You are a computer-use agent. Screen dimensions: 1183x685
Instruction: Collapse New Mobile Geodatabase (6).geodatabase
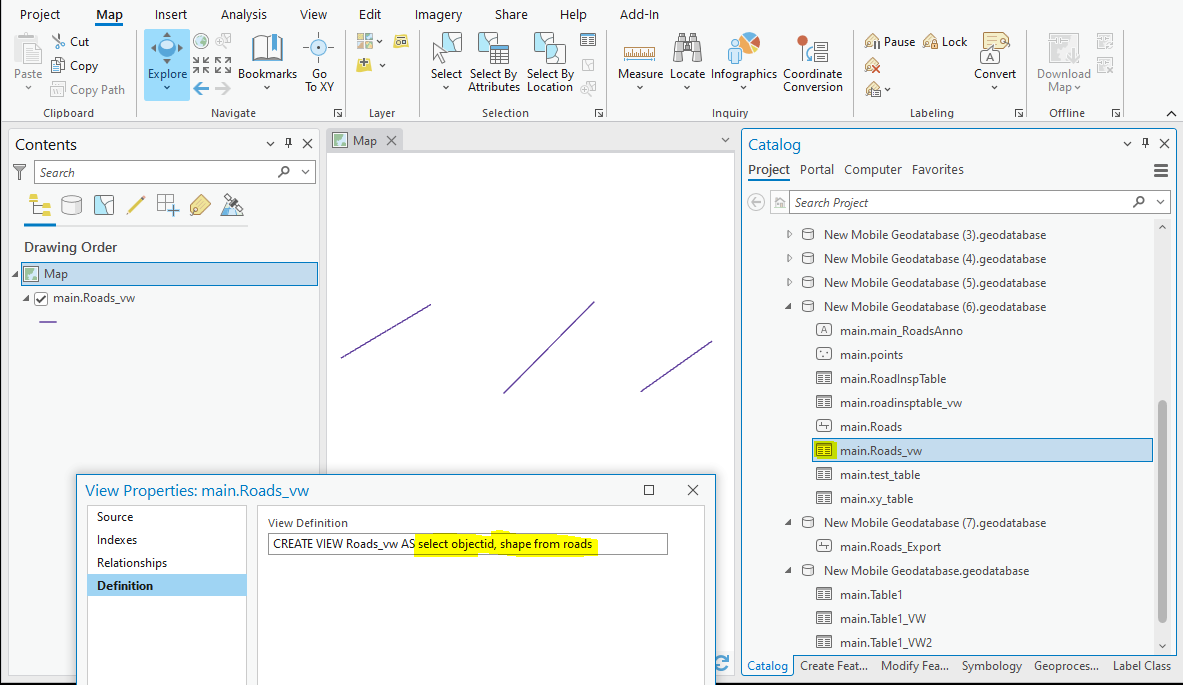pyautogui.click(x=789, y=307)
